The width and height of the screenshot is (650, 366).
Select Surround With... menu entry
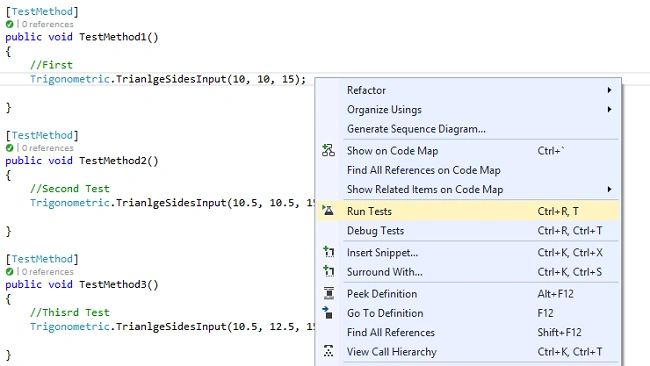point(468,272)
